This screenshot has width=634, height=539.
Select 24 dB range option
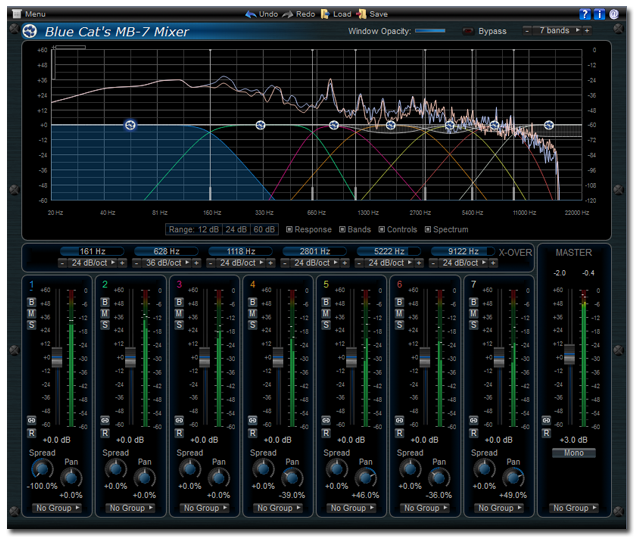236,230
